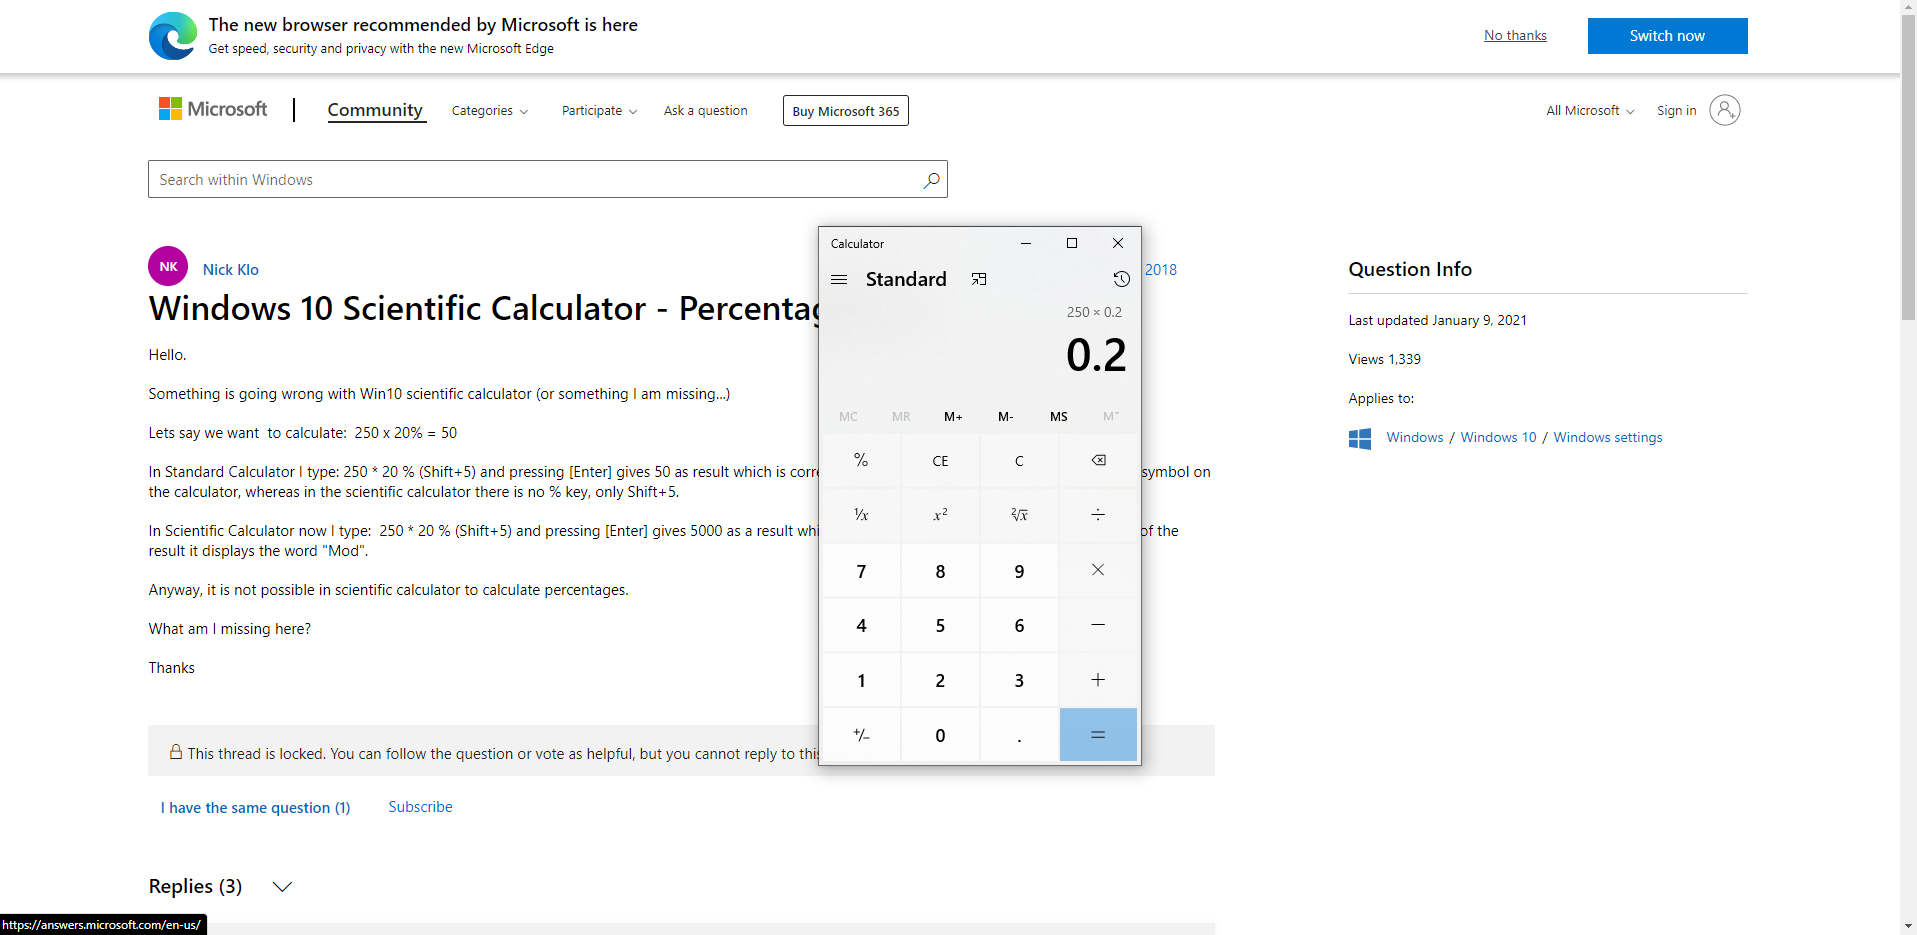The width and height of the screenshot is (1917, 935).
Task: Click the plus/minus sign toggle key
Action: [x=861, y=735]
